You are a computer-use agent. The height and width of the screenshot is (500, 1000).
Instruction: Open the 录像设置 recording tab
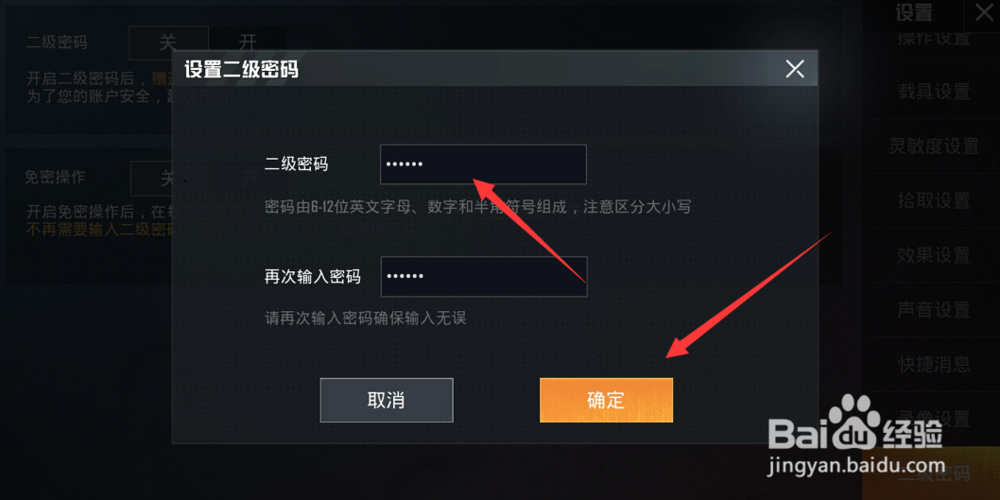(x=934, y=419)
